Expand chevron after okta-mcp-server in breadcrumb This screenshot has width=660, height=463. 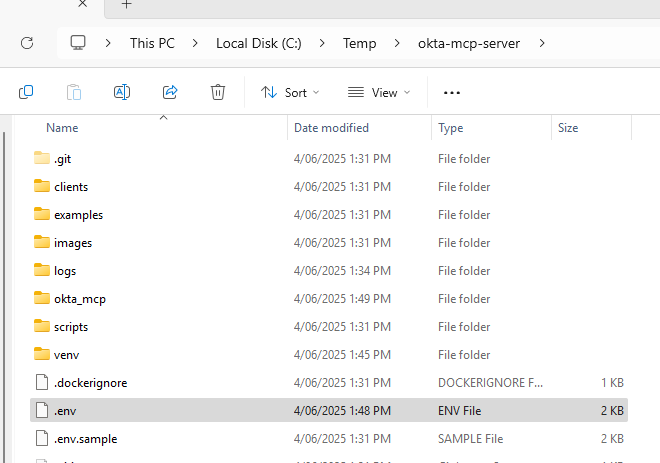543,43
